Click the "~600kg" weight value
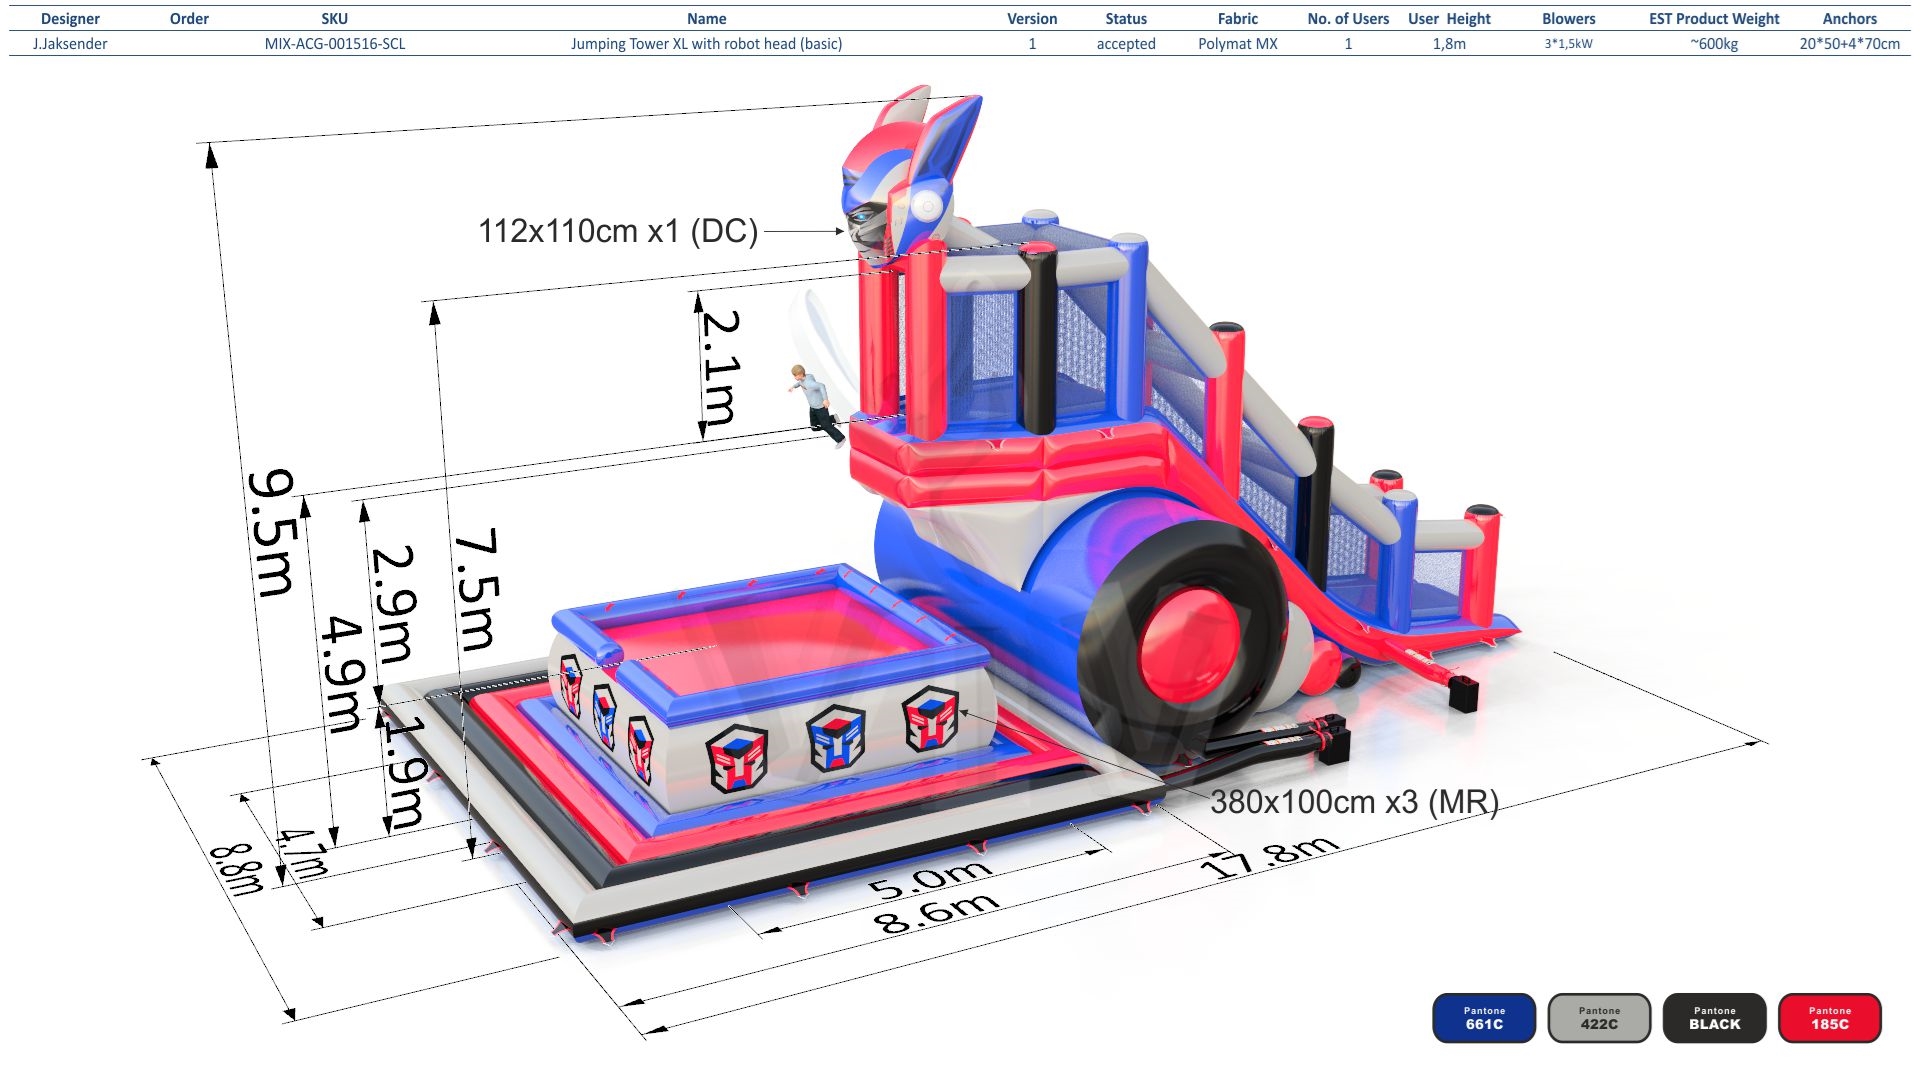Viewport: 1920px width, 1080px height. click(x=1714, y=44)
